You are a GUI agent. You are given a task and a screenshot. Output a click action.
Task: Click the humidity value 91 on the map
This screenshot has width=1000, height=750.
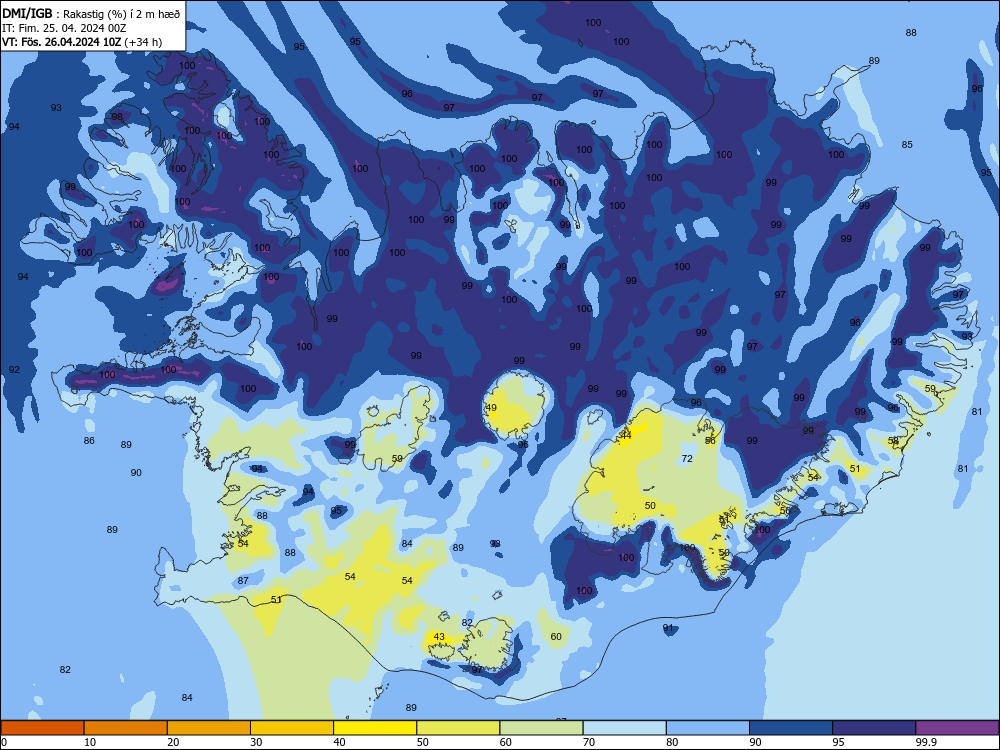coord(668,628)
